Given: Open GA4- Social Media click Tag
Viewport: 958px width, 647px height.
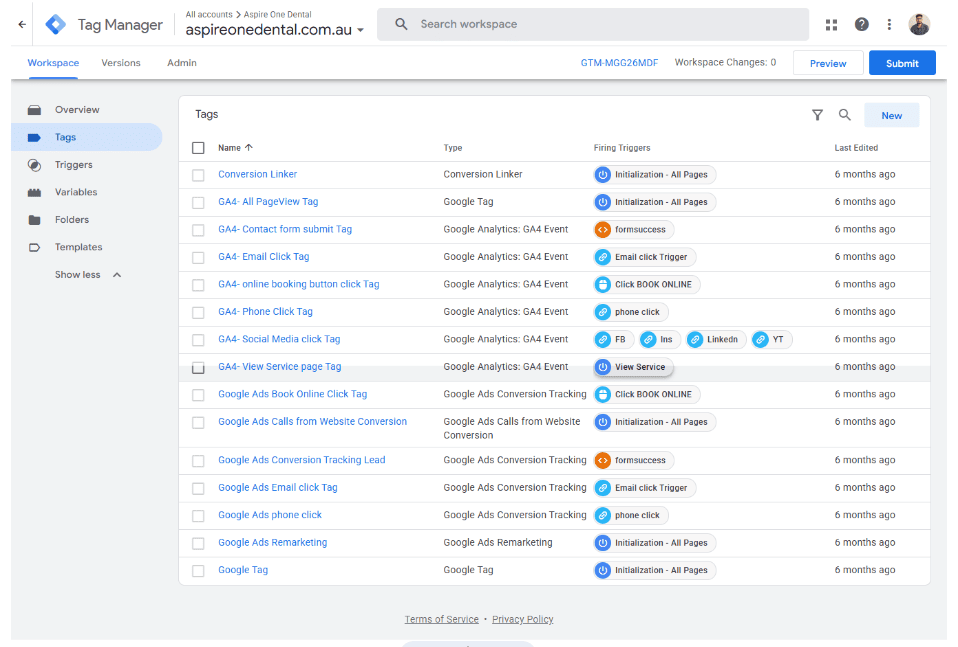Looking at the screenshot, I should pyautogui.click(x=279, y=340).
